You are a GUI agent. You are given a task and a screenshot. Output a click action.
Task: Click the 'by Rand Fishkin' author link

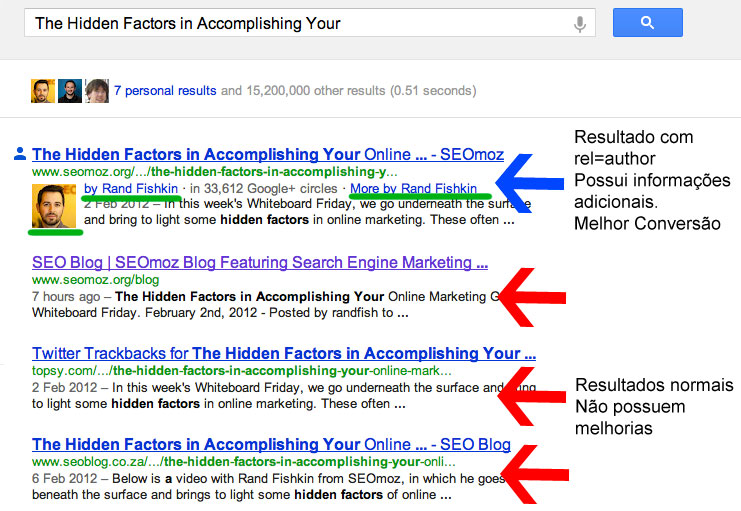click(x=132, y=188)
